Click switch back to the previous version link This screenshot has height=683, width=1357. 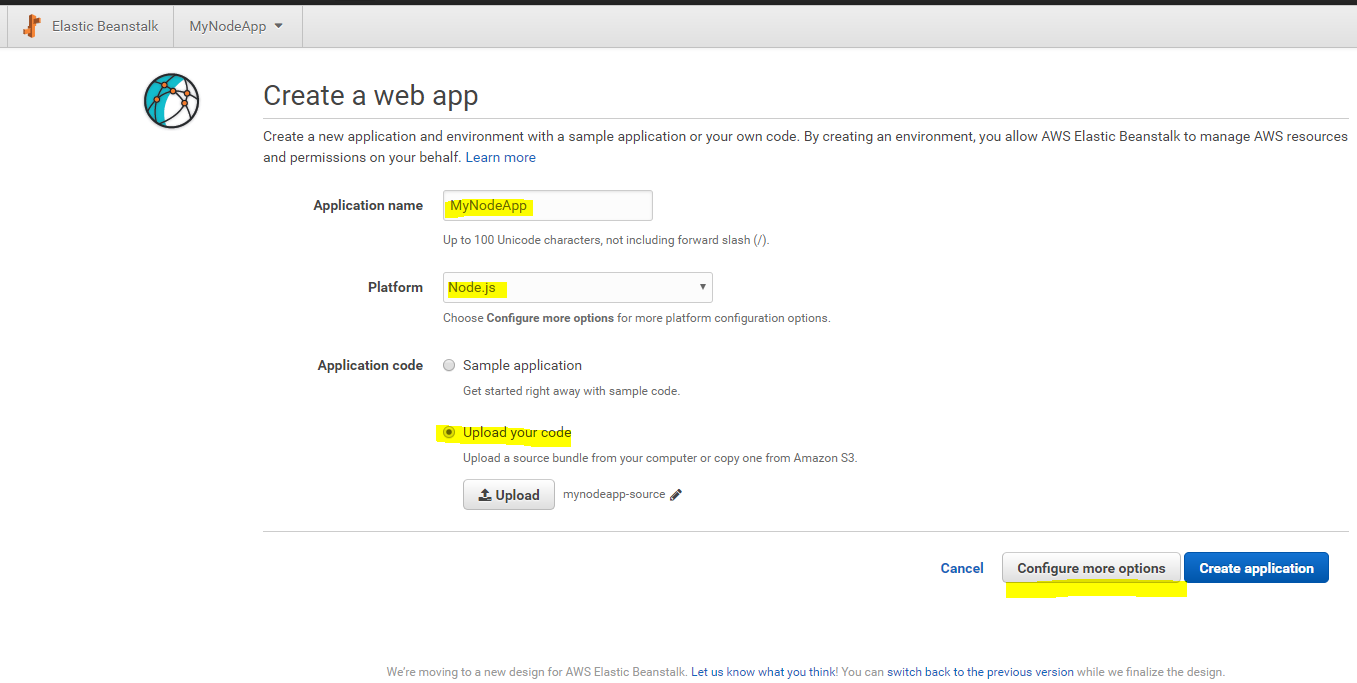pos(980,672)
